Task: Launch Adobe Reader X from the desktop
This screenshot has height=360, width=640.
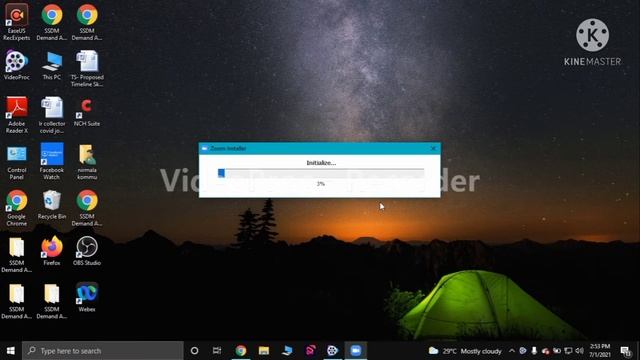Action: tap(16, 115)
